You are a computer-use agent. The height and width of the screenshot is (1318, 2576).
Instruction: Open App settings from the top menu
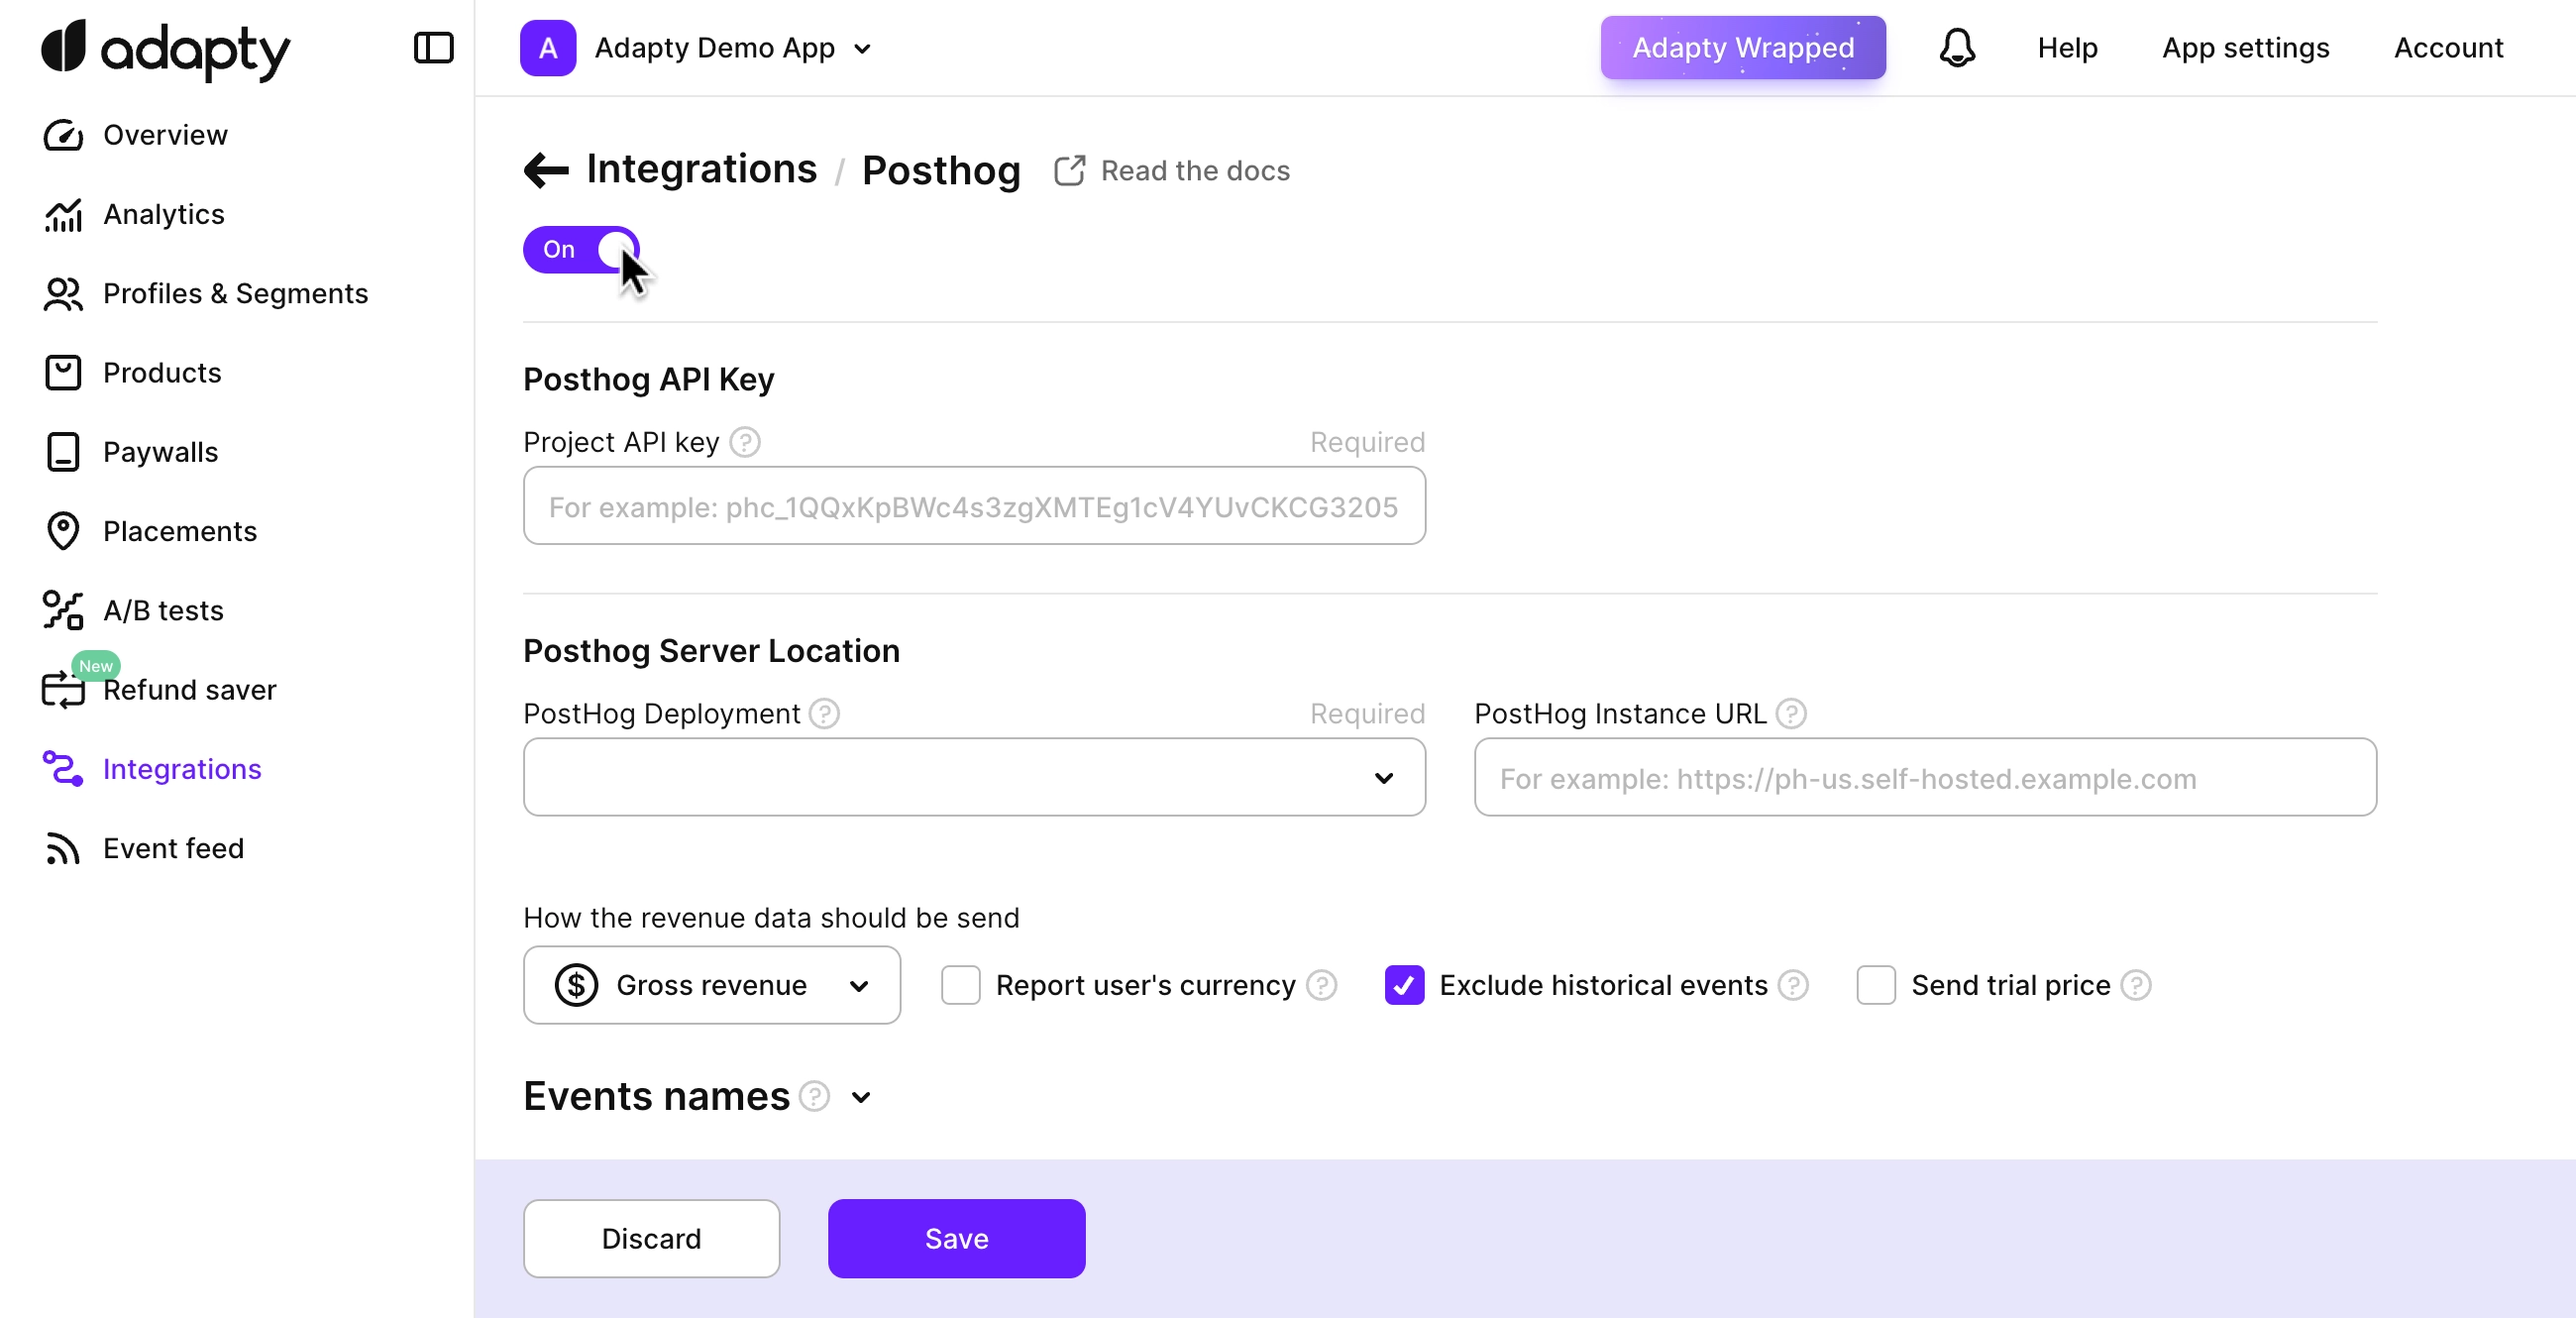[x=2246, y=48]
